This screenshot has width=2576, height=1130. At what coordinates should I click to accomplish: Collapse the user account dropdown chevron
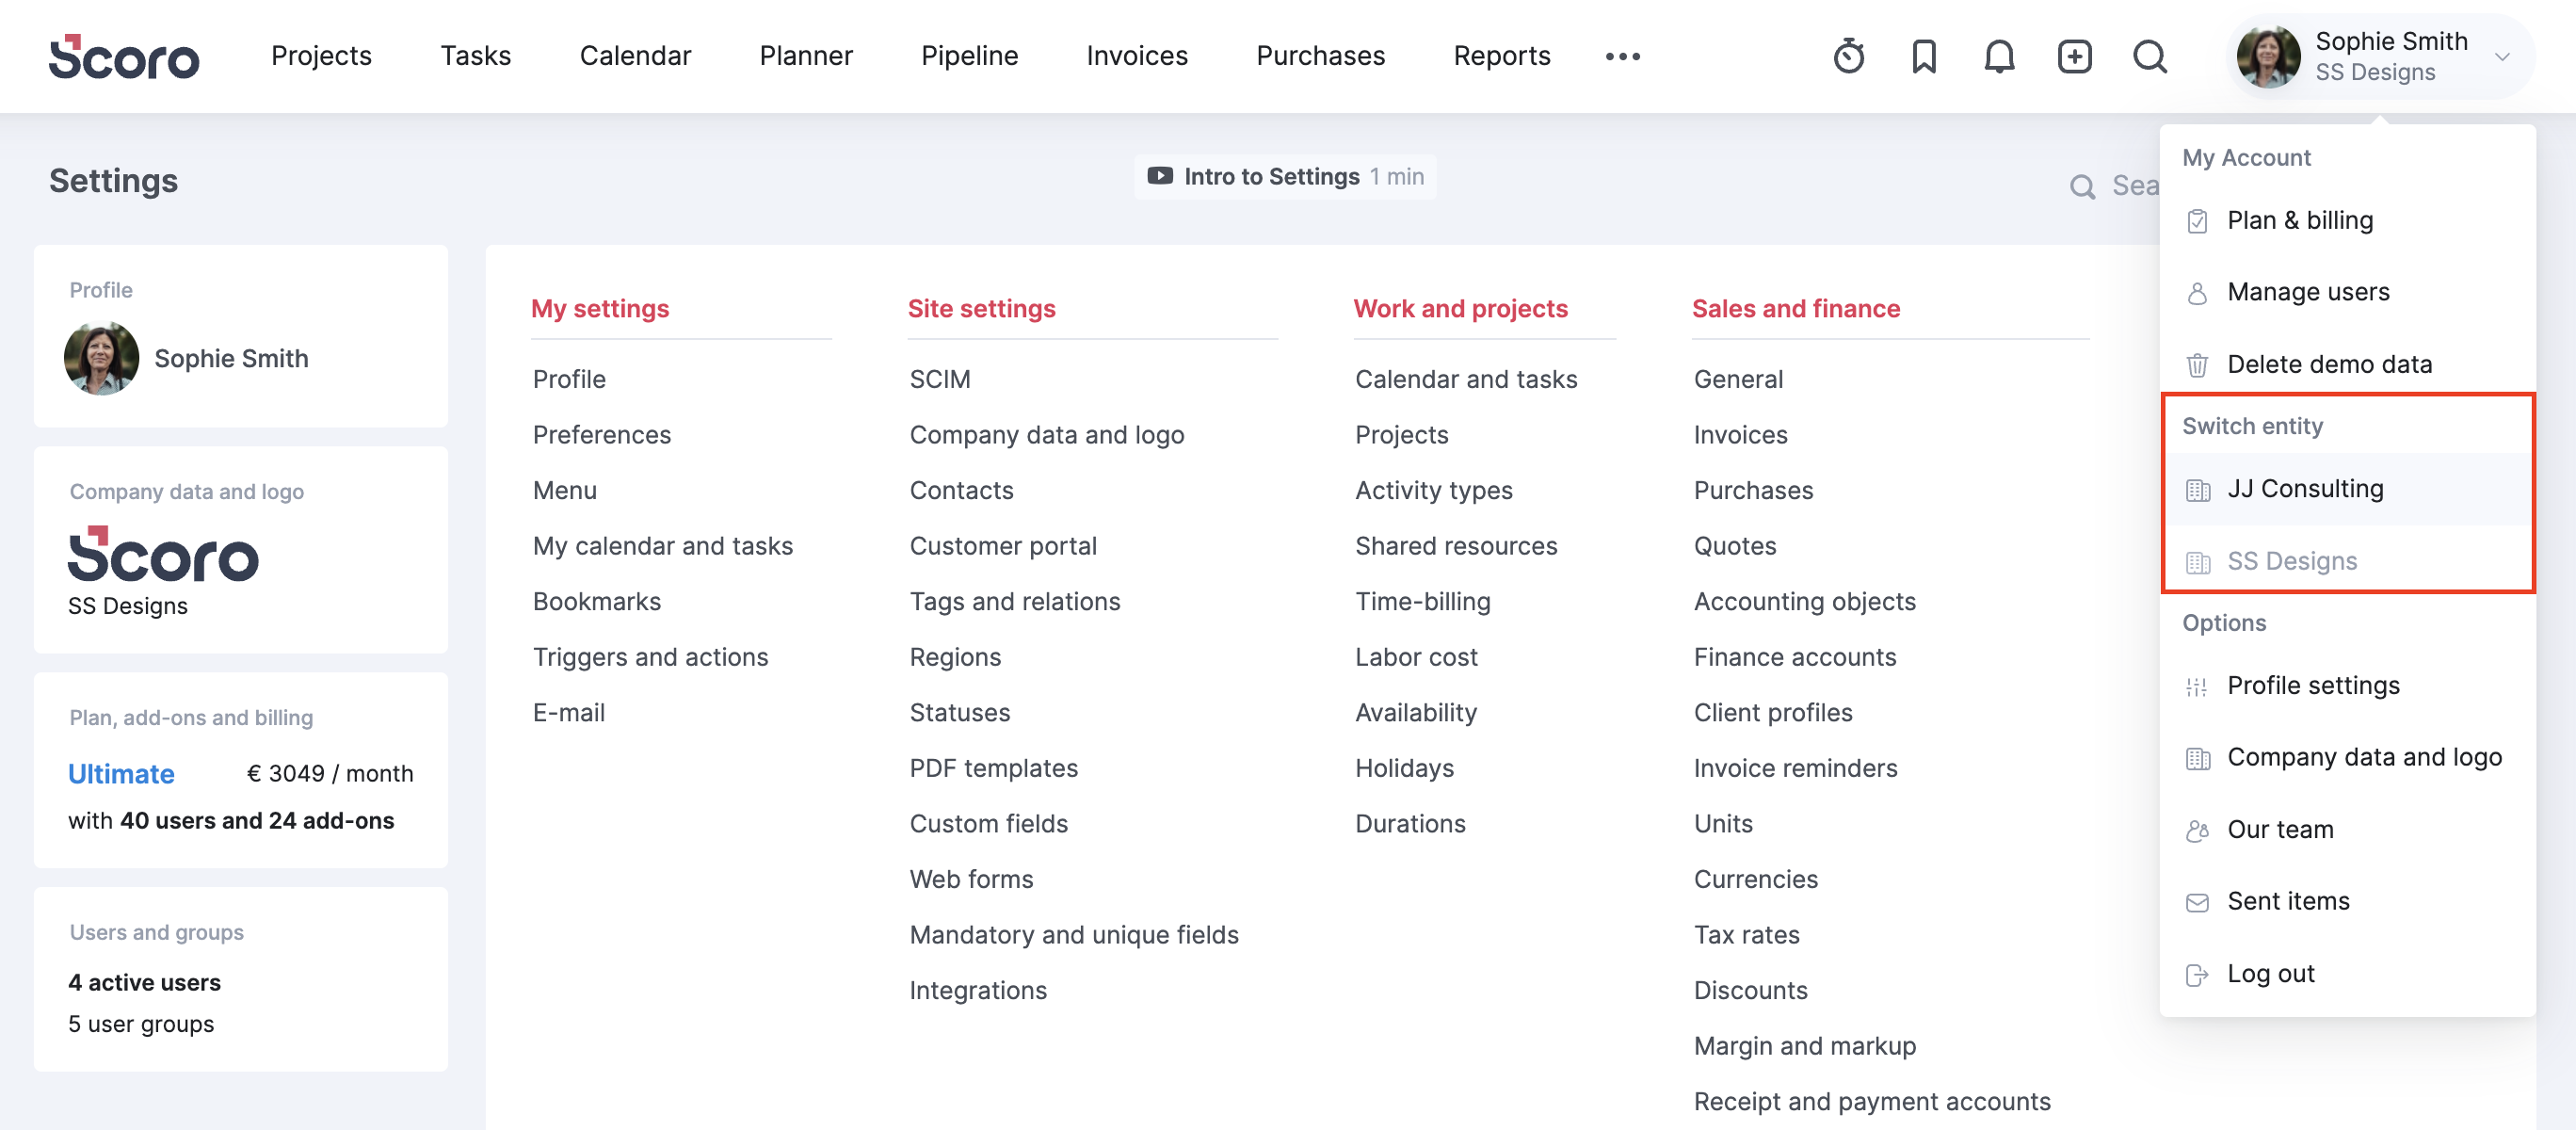point(2503,56)
